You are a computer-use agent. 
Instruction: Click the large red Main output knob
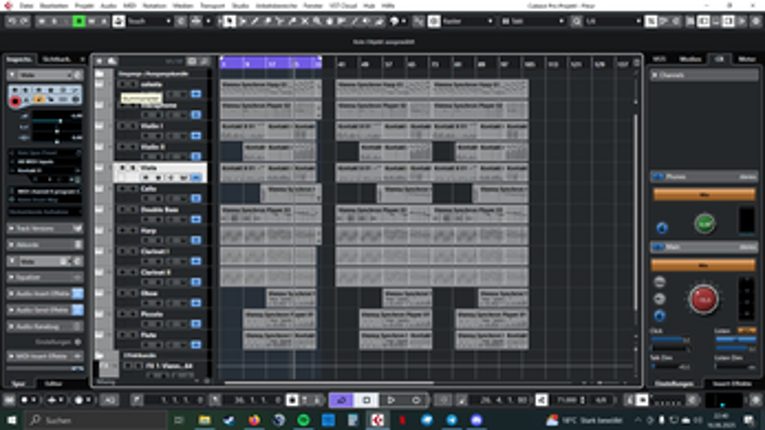pyautogui.click(x=703, y=299)
